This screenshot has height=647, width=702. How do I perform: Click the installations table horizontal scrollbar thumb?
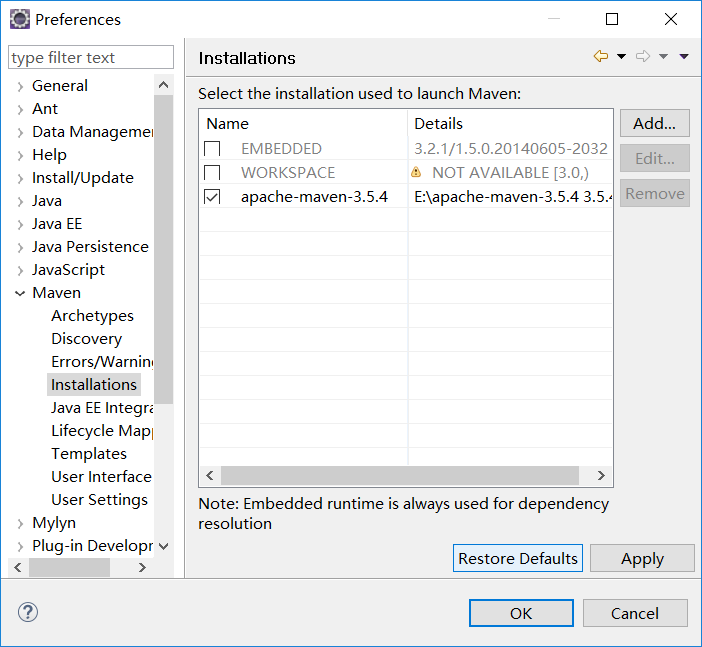point(400,476)
